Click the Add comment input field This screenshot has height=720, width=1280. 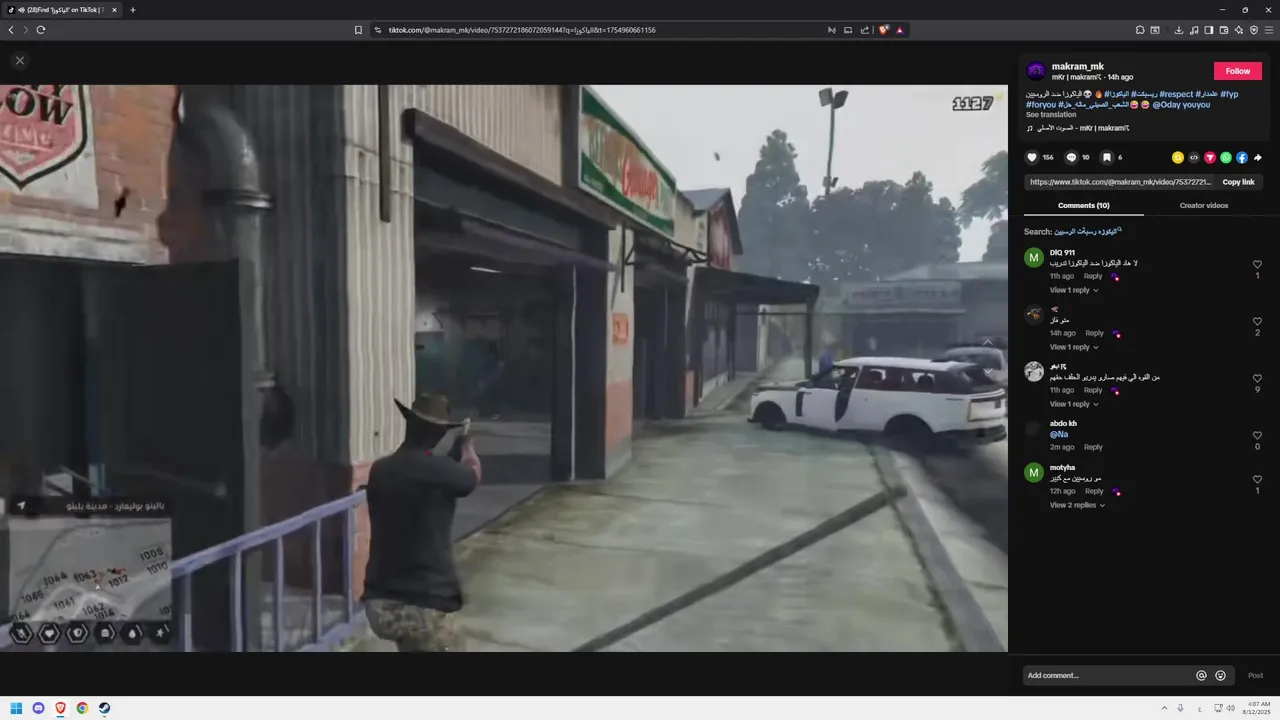coord(1107,675)
